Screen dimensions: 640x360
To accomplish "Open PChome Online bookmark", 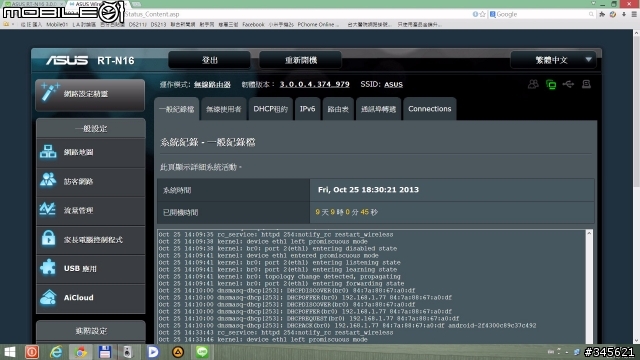I will (x=318, y=24).
